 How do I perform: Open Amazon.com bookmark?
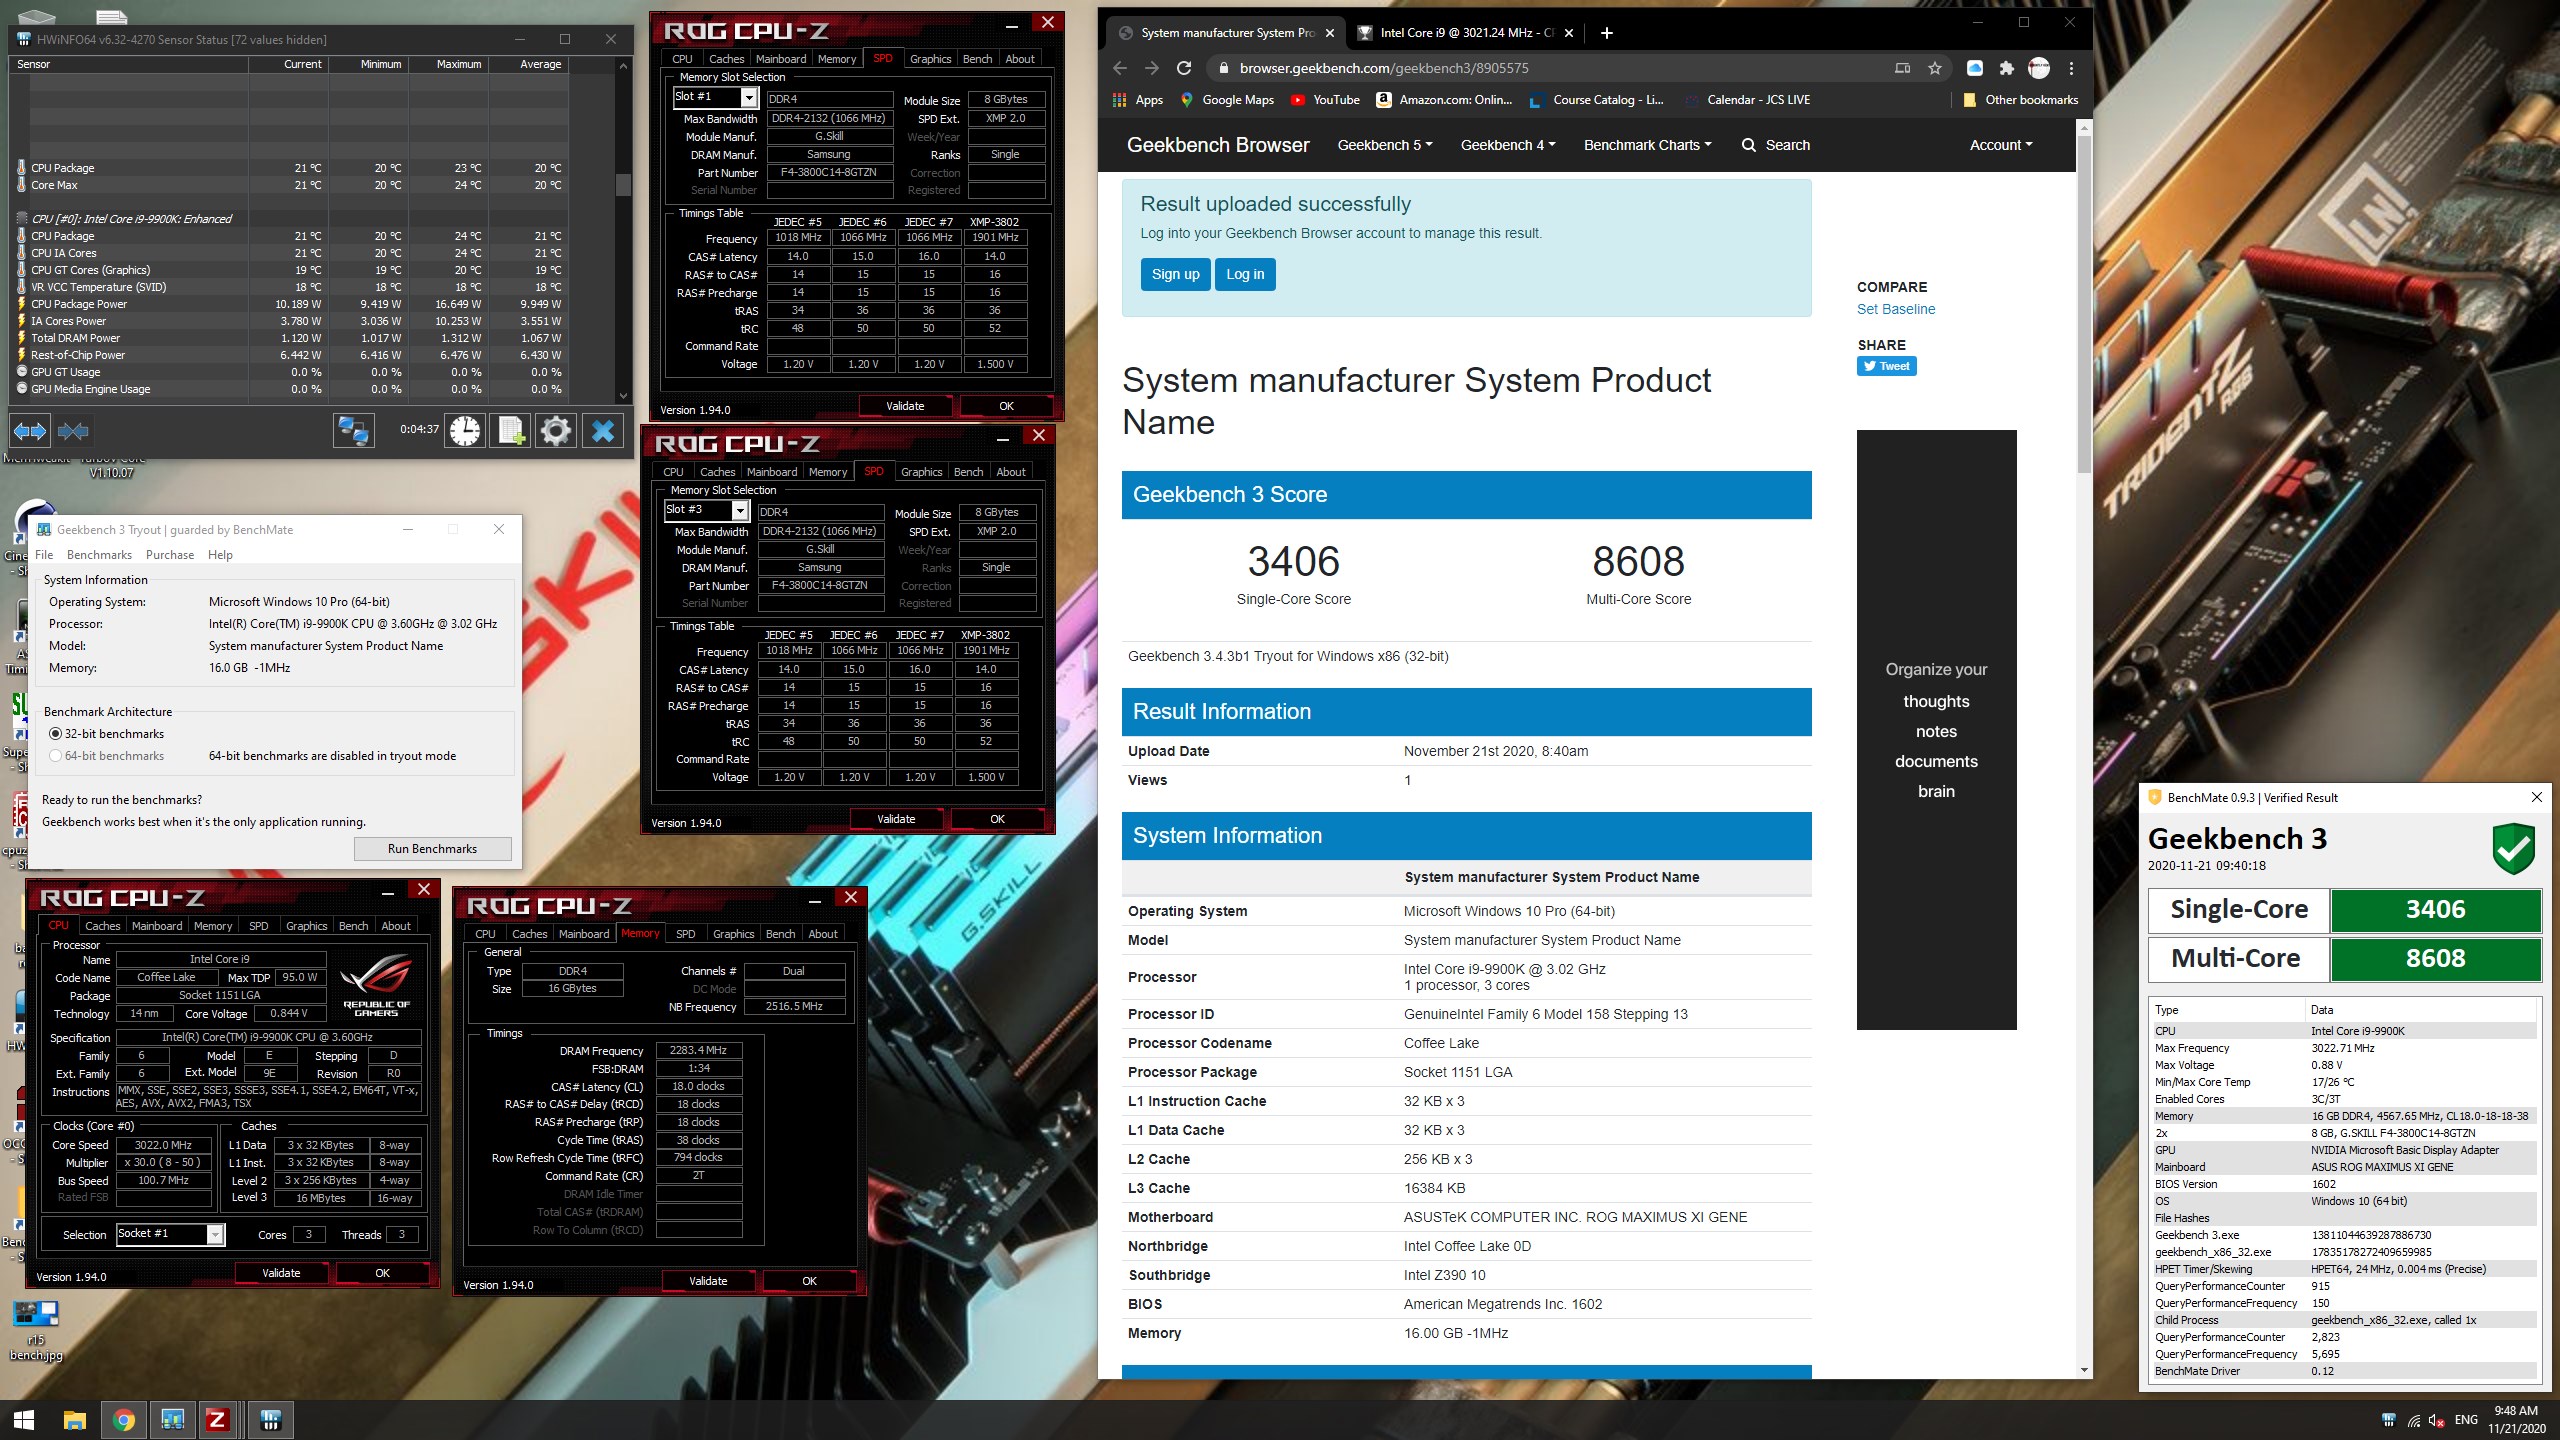[x=1444, y=100]
